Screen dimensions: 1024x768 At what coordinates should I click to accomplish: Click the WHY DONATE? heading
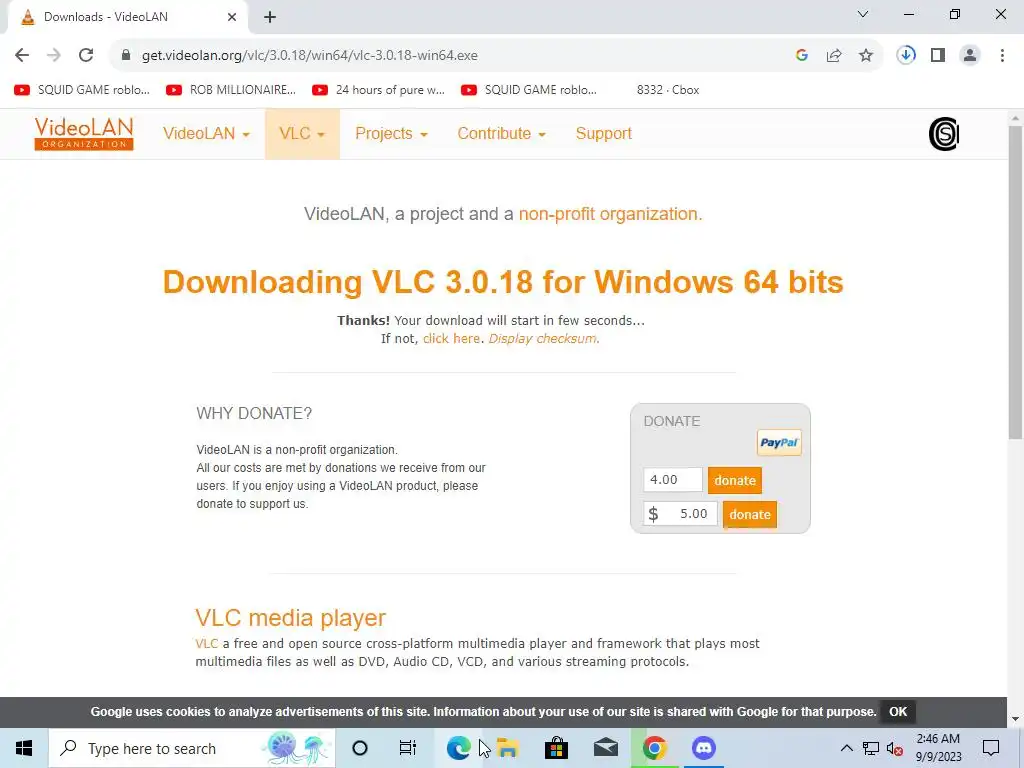pyautogui.click(x=254, y=413)
